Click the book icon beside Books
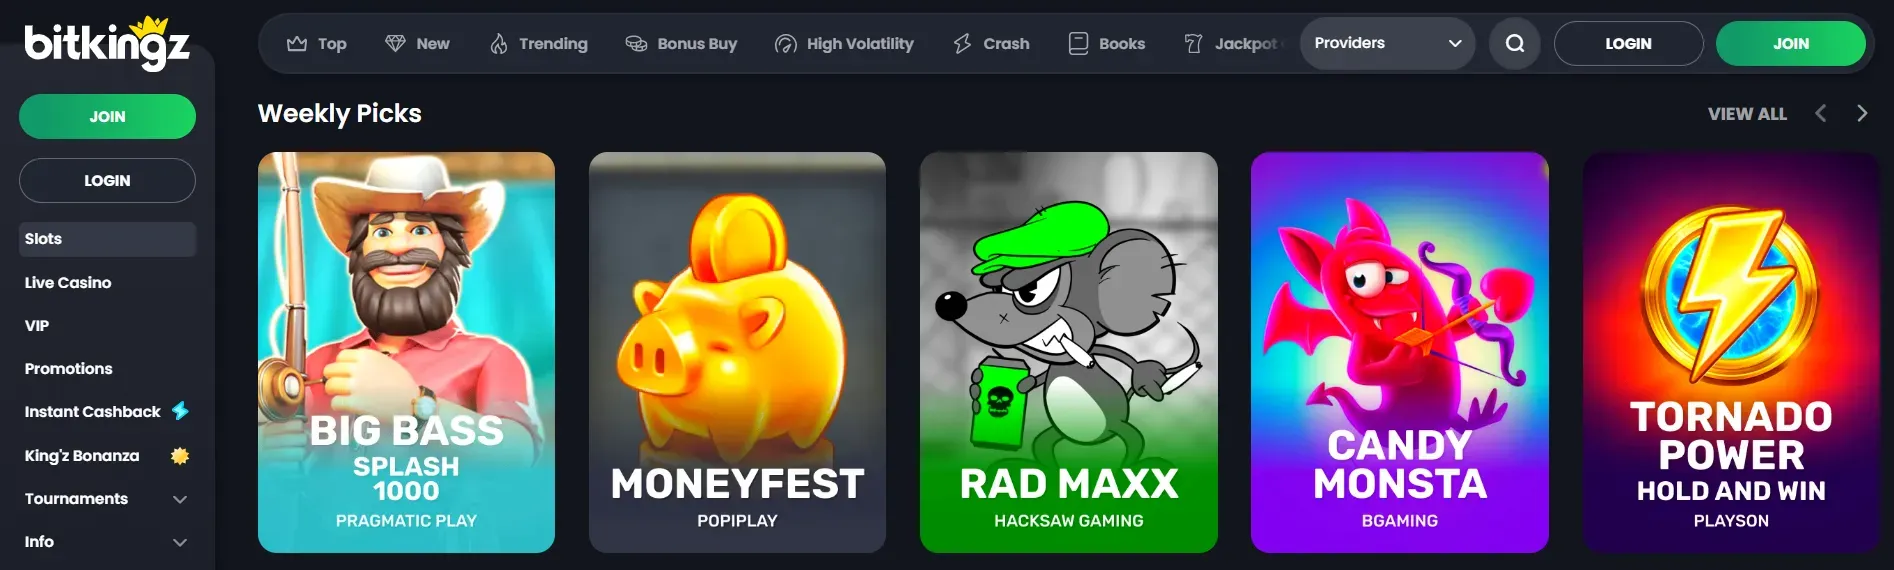This screenshot has height=570, width=1894. click(x=1078, y=43)
